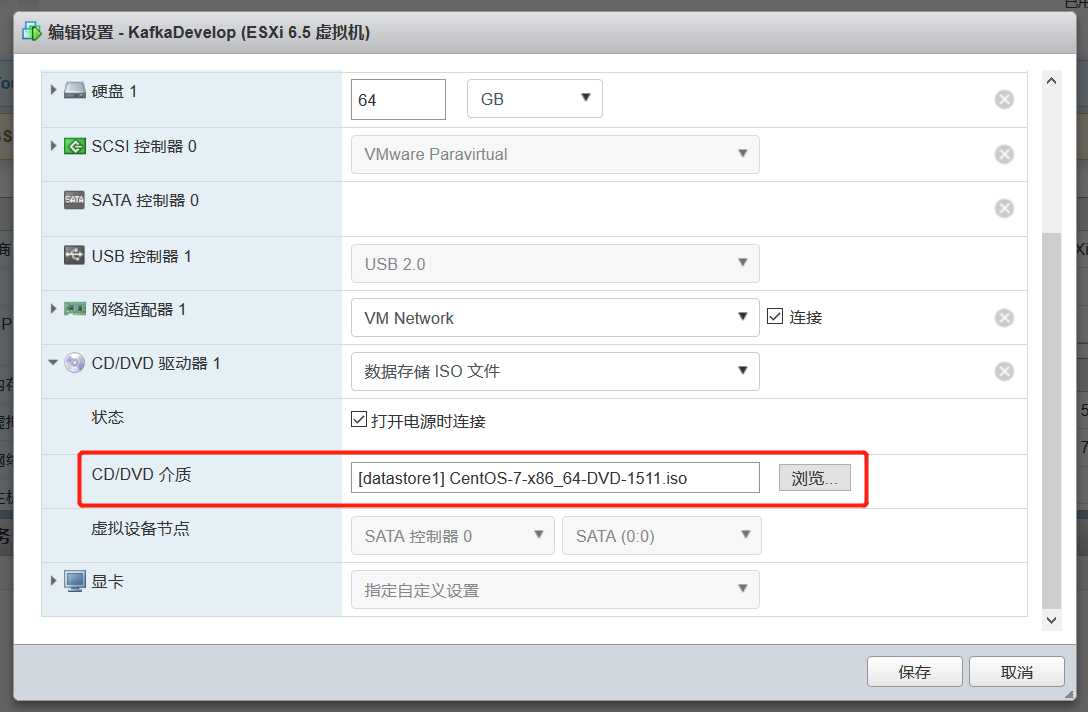
Task: Open the GB disk size unit dropdown
Action: pos(534,99)
